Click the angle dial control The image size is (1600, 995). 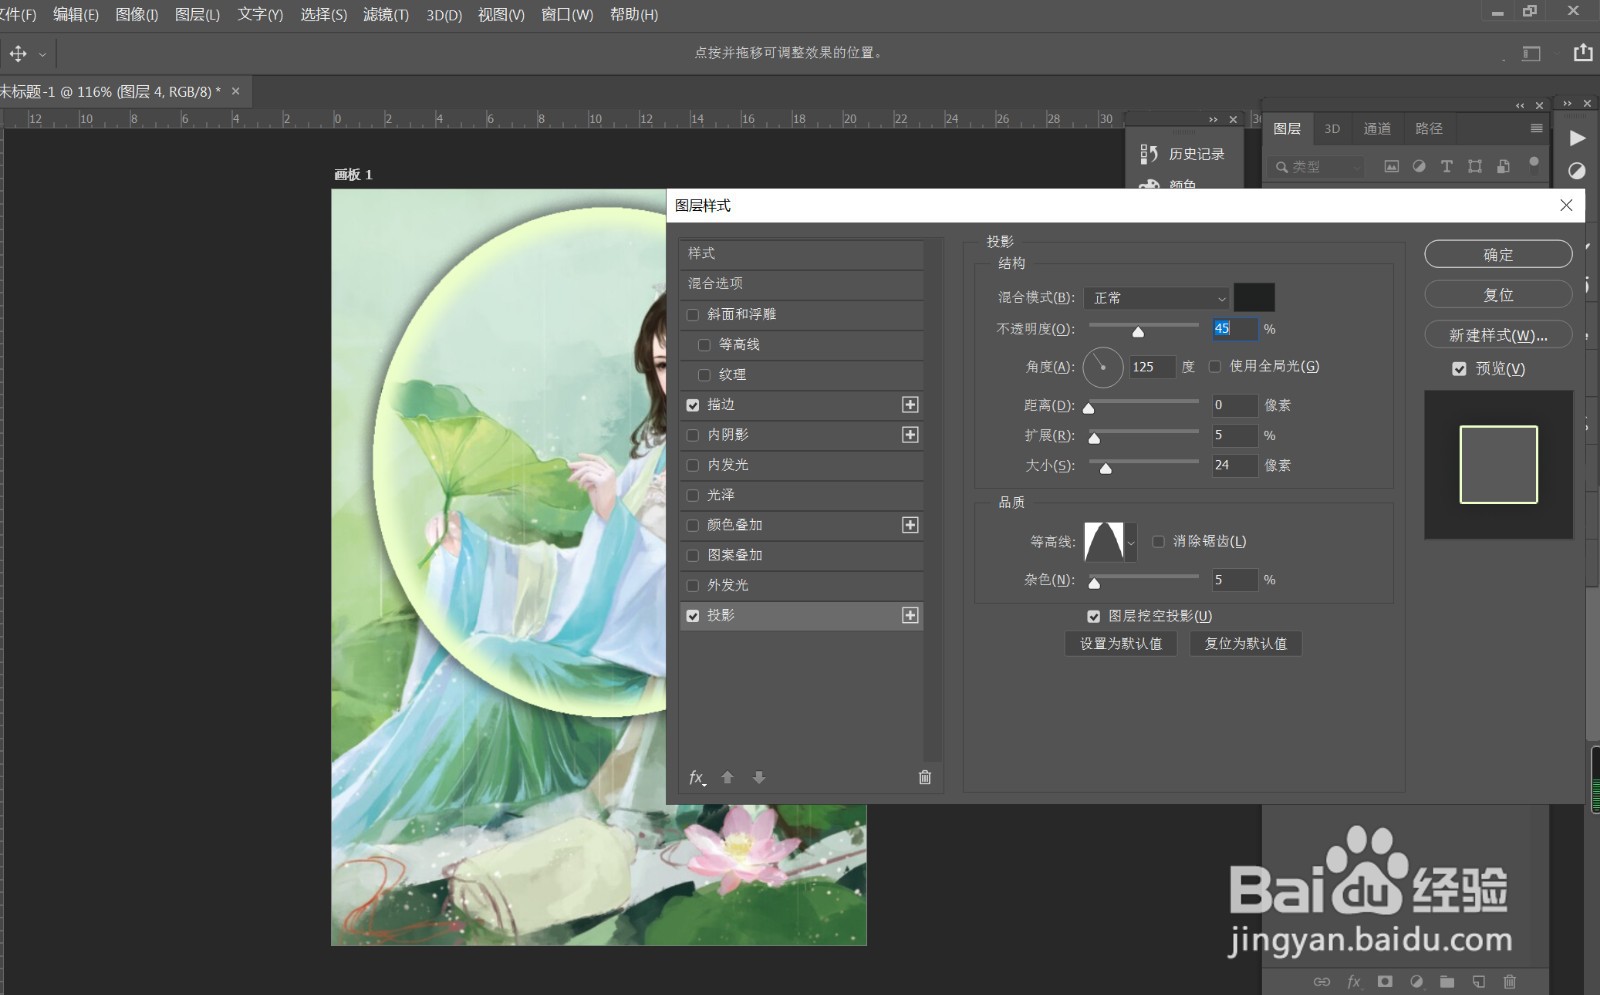(x=1103, y=367)
